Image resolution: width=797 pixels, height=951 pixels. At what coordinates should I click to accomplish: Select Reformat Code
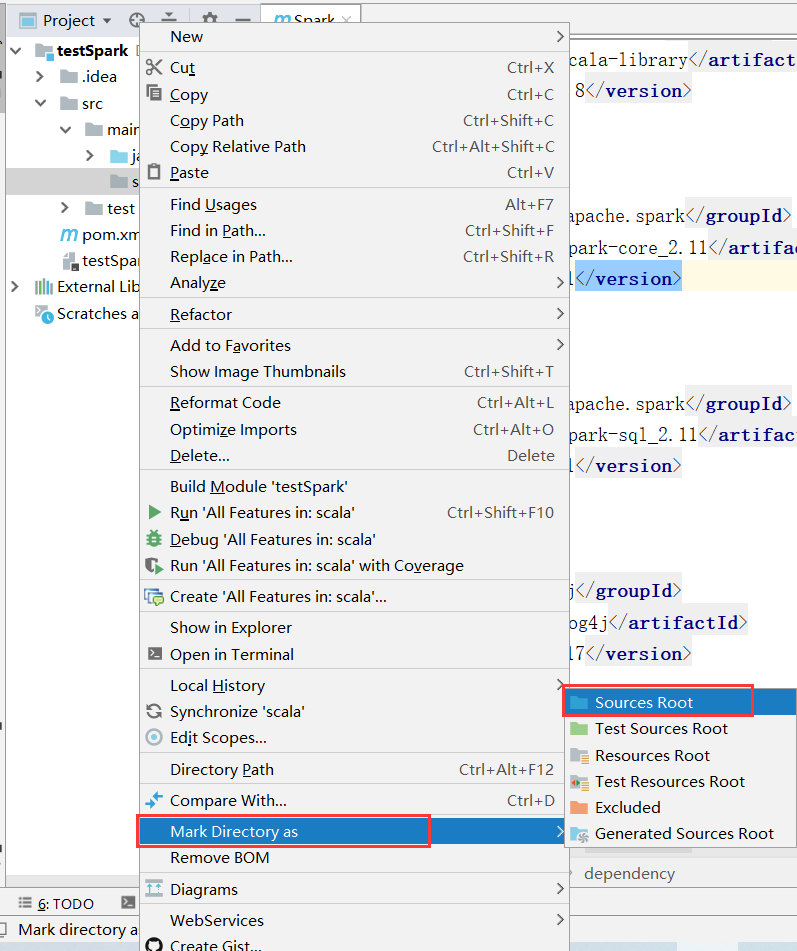(354, 403)
